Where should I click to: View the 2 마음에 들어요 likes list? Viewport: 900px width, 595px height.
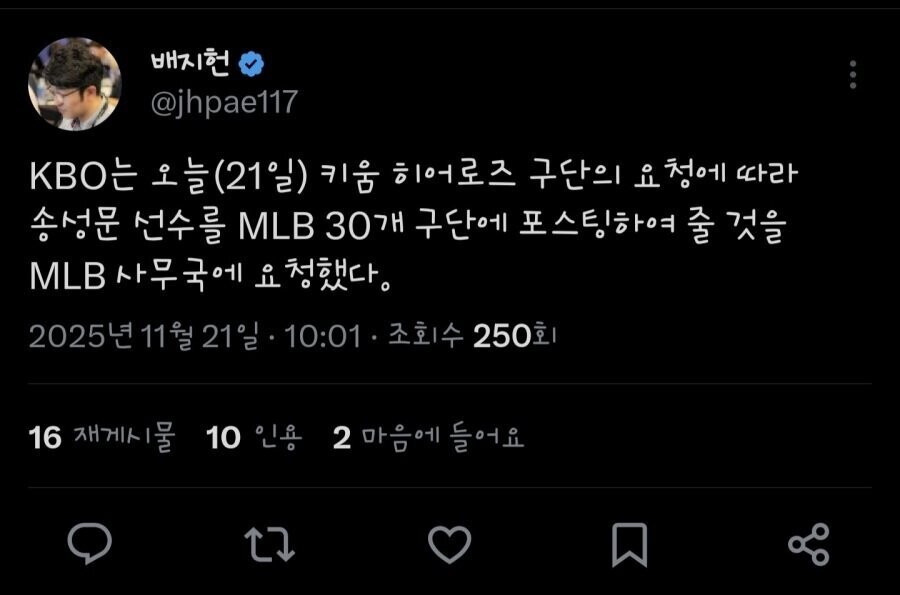(x=428, y=437)
